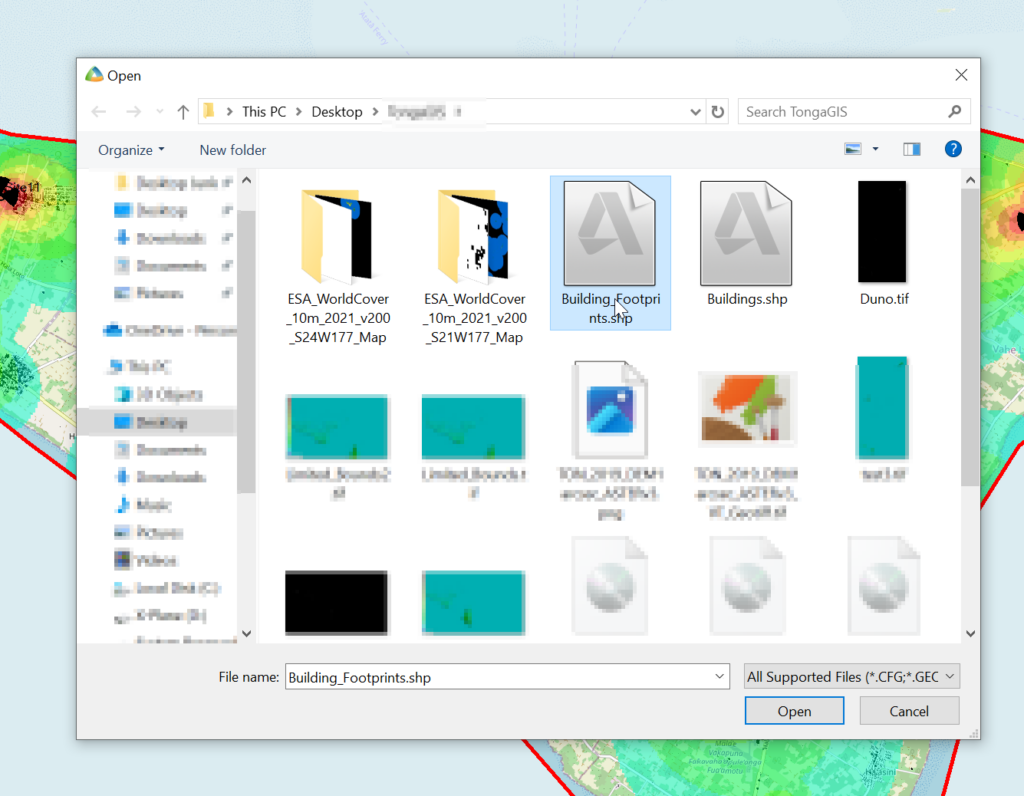
Task: Open the recent locations dropdown arrow
Action: click(160, 112)
